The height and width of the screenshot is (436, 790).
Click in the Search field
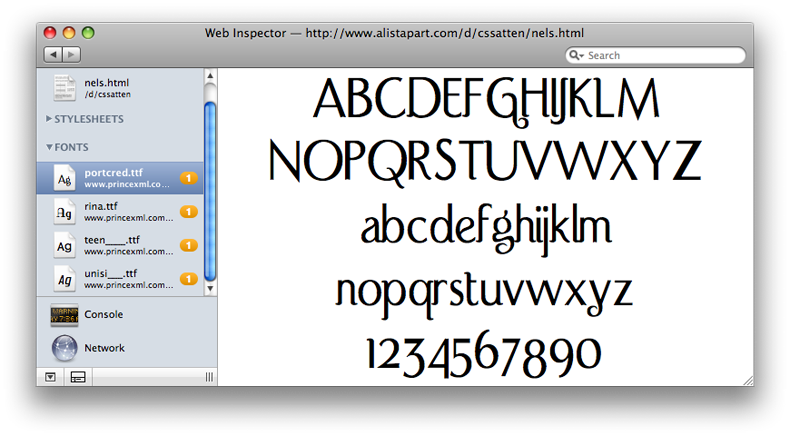pos(660,56)
